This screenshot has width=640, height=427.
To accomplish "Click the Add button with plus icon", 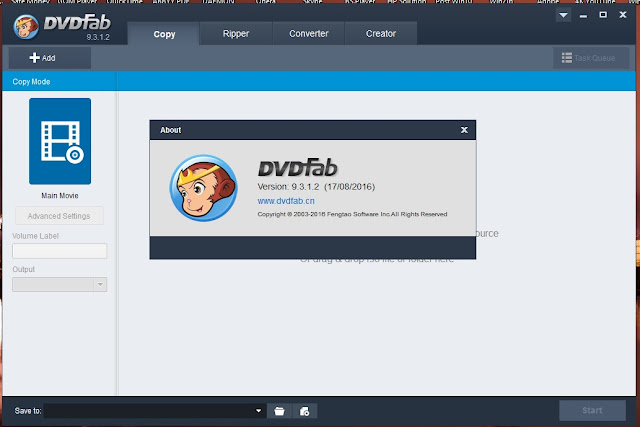I will coord(50,58).
